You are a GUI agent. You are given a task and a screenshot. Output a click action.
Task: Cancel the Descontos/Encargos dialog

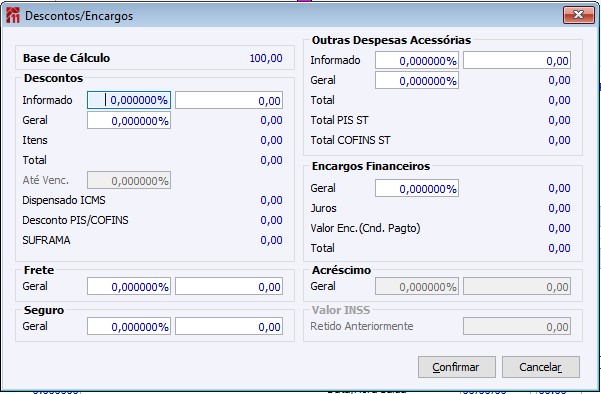[x=540, y=367]
